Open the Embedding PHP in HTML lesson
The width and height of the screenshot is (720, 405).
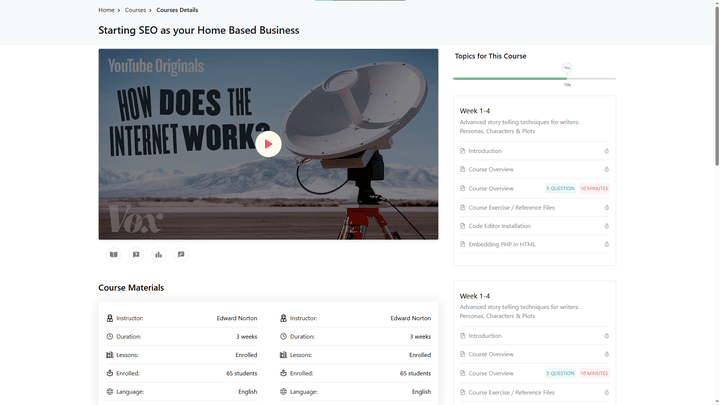502,244
